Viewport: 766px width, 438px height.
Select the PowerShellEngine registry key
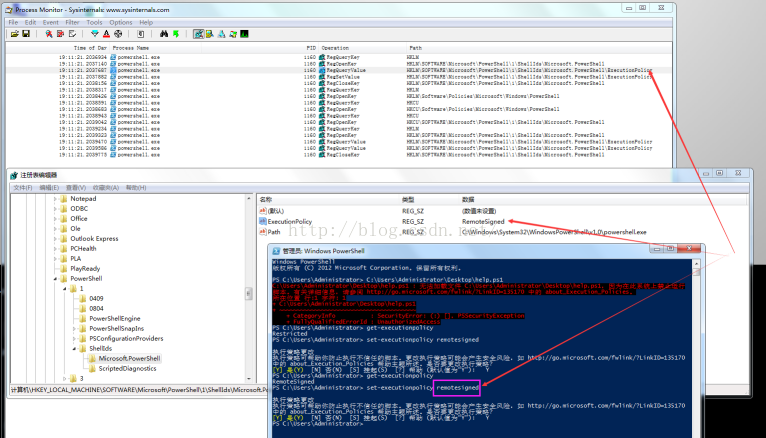(114, 318)
